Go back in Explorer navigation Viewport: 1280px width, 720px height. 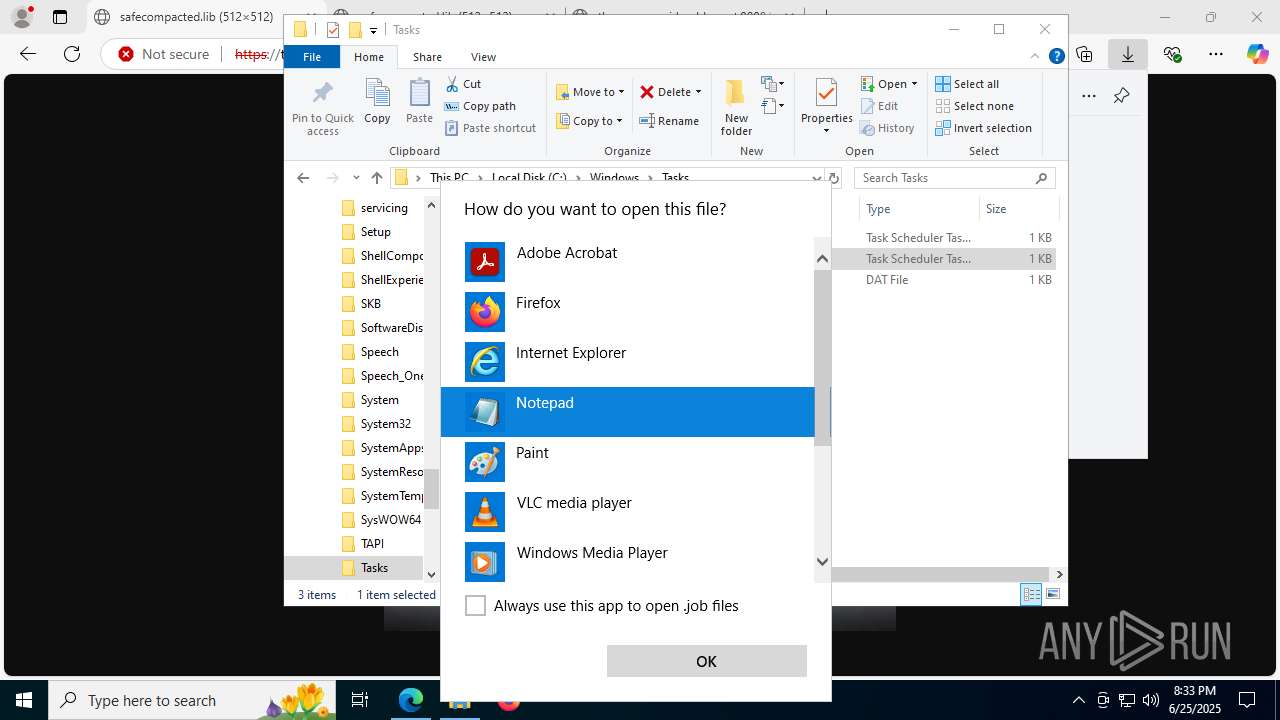tap(303, 178)
